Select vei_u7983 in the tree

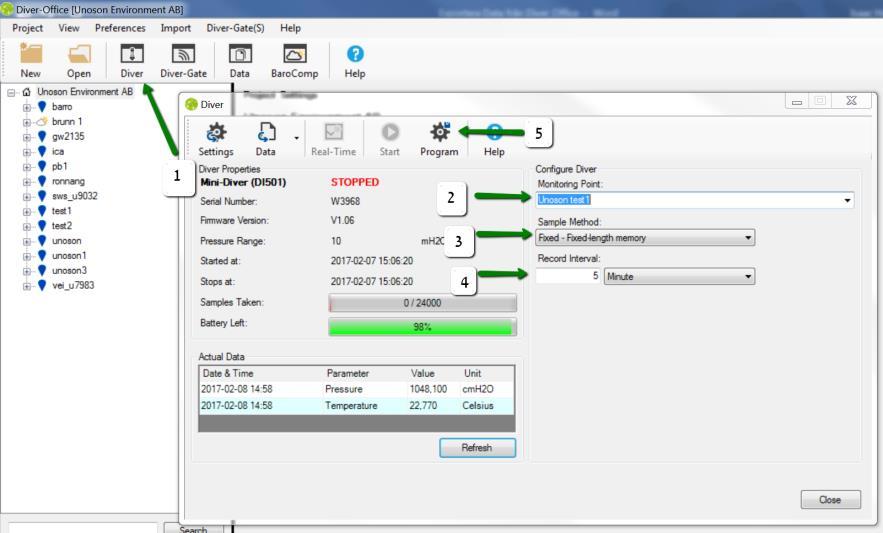click(x=73, y=286)
